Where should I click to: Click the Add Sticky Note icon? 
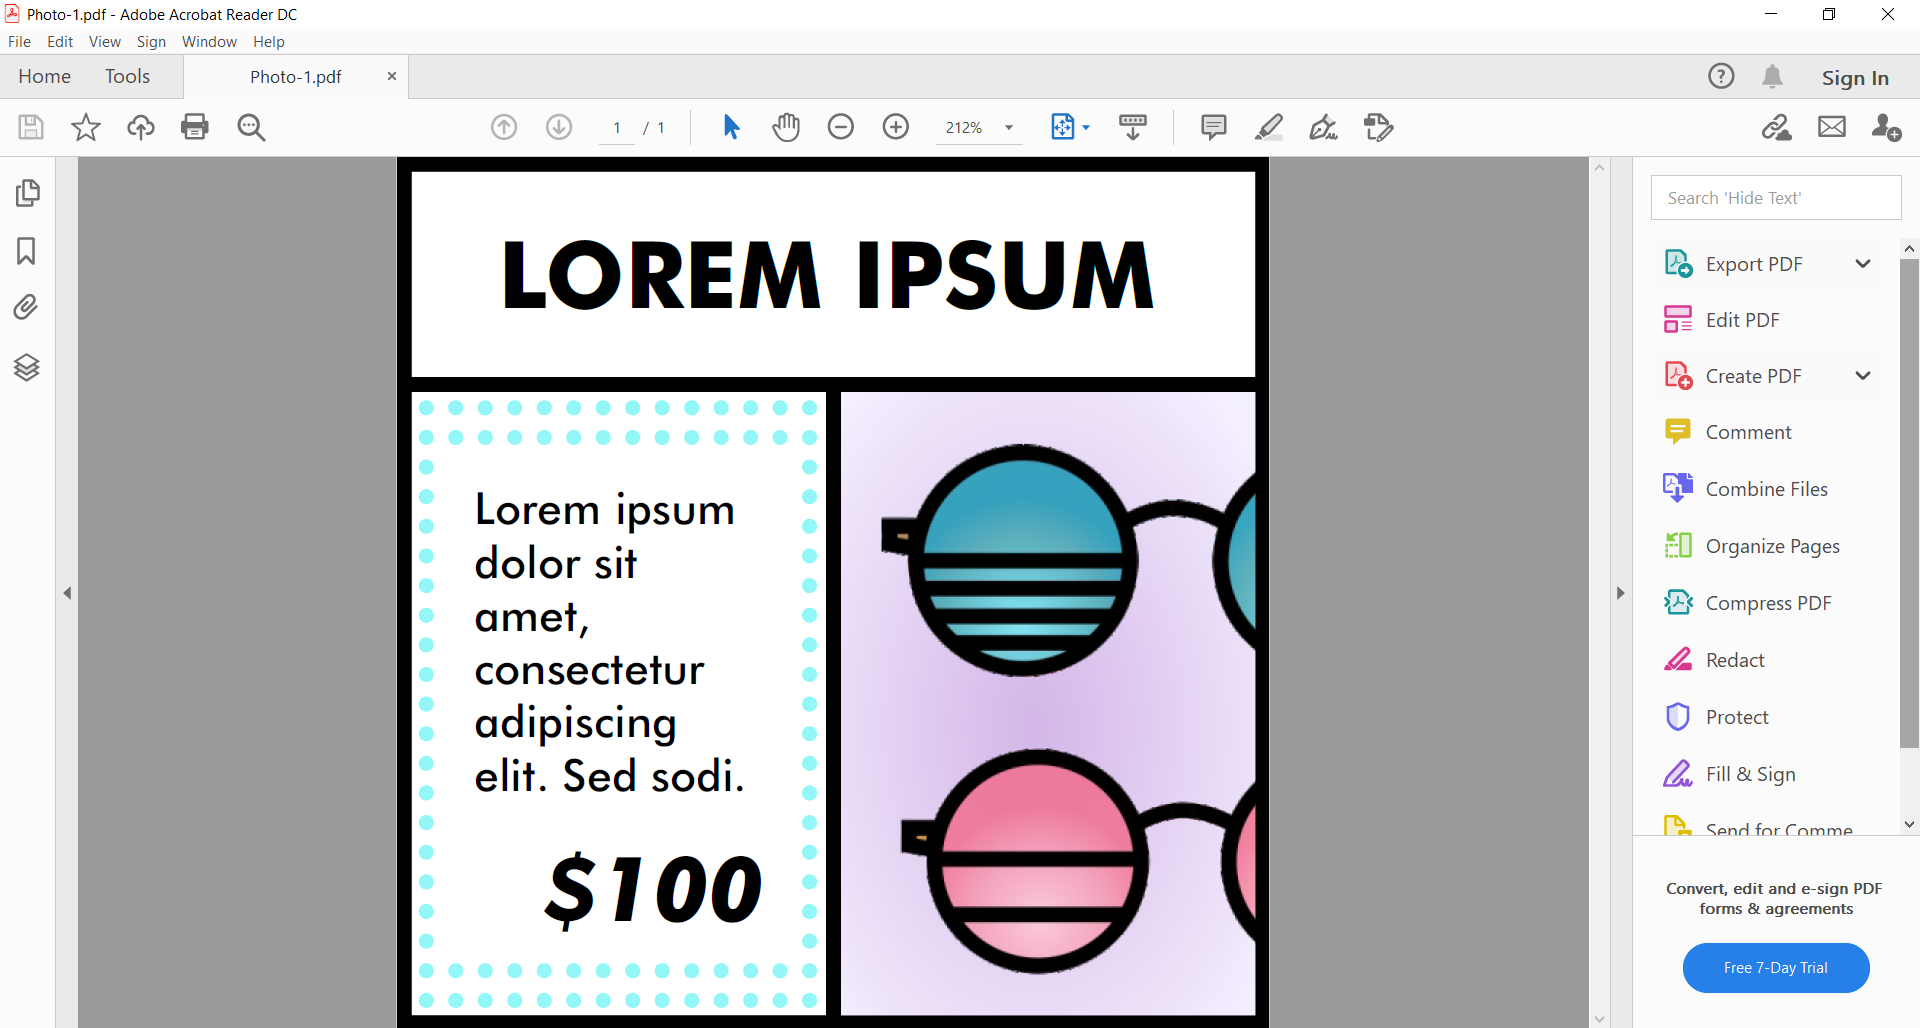coord(1213,127)
